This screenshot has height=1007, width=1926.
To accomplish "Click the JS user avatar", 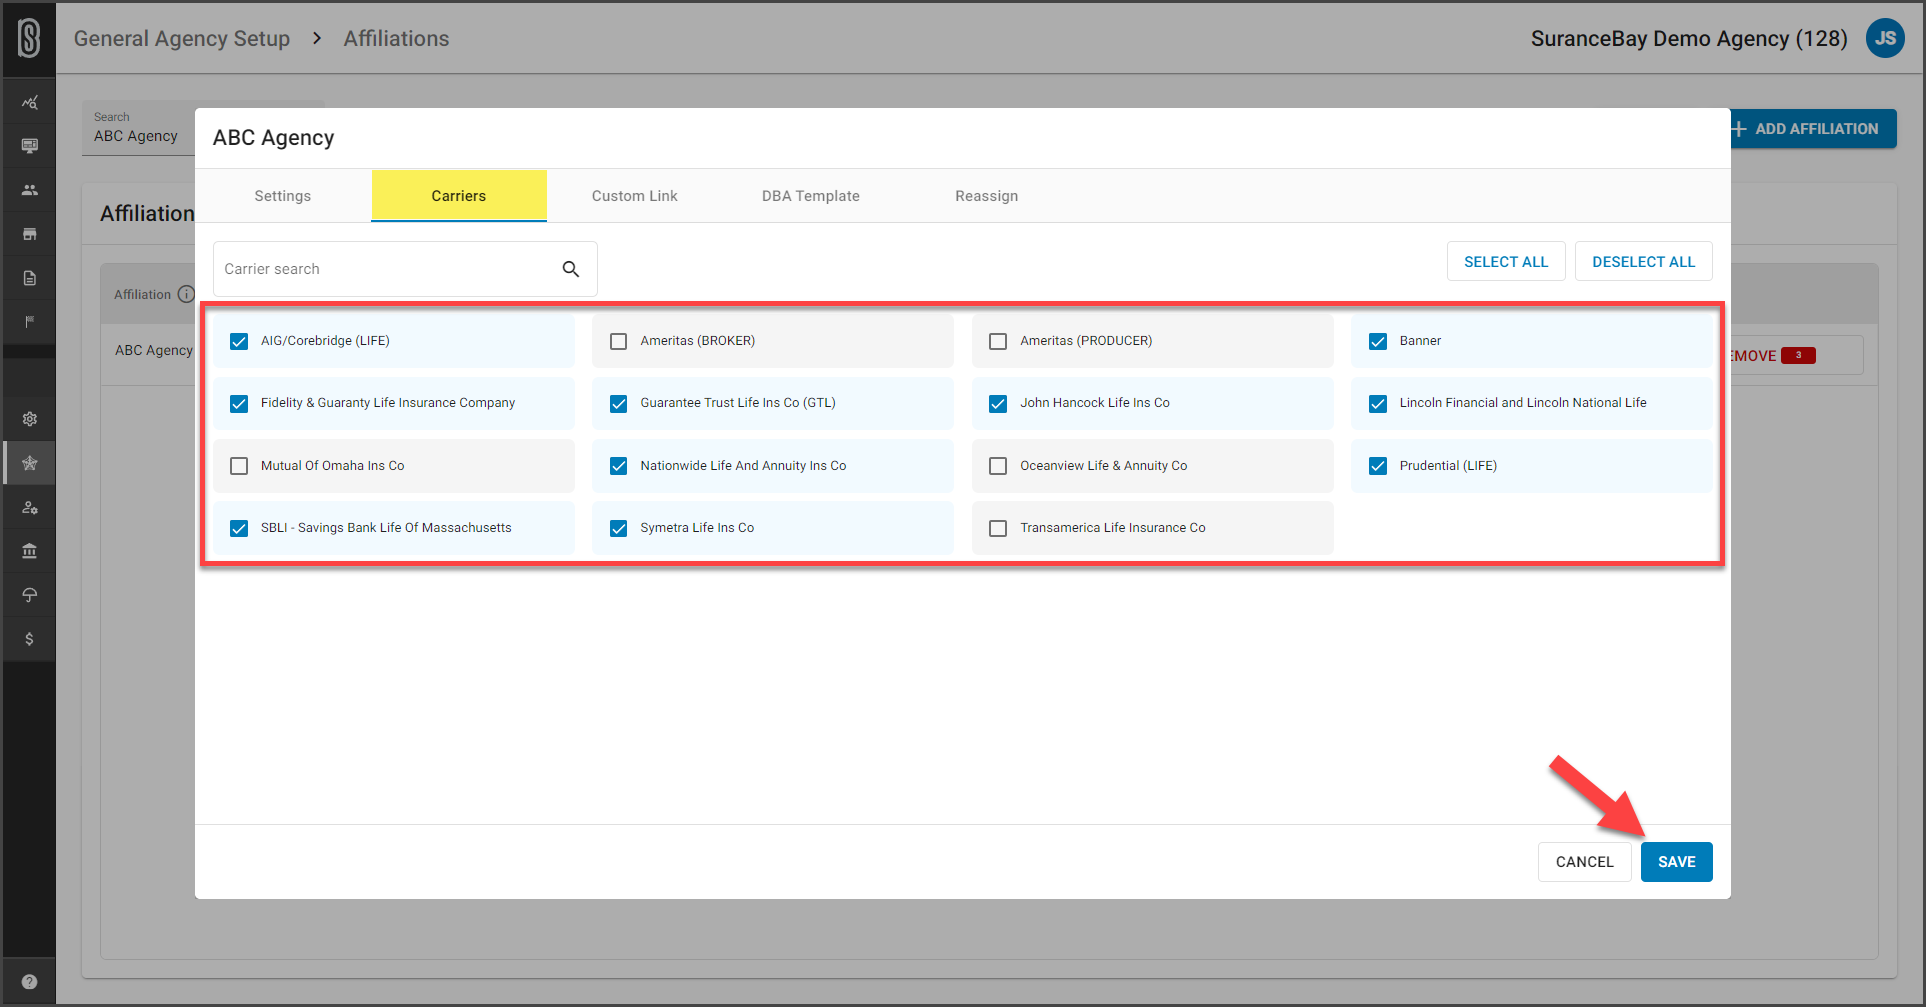I will coord(1885,39).
